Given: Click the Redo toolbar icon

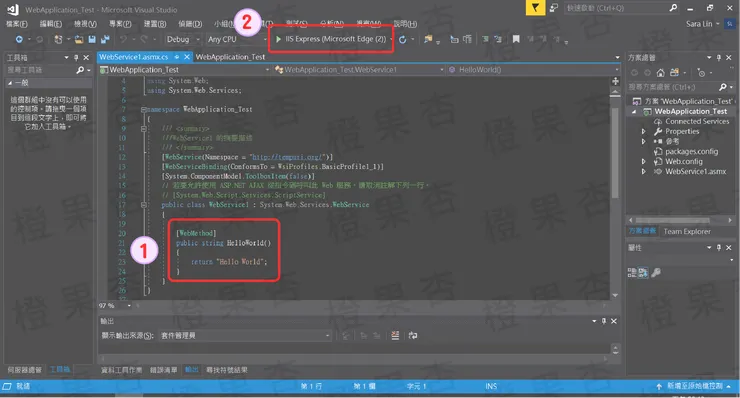Looking at the screenshot, I should [144, 39].
